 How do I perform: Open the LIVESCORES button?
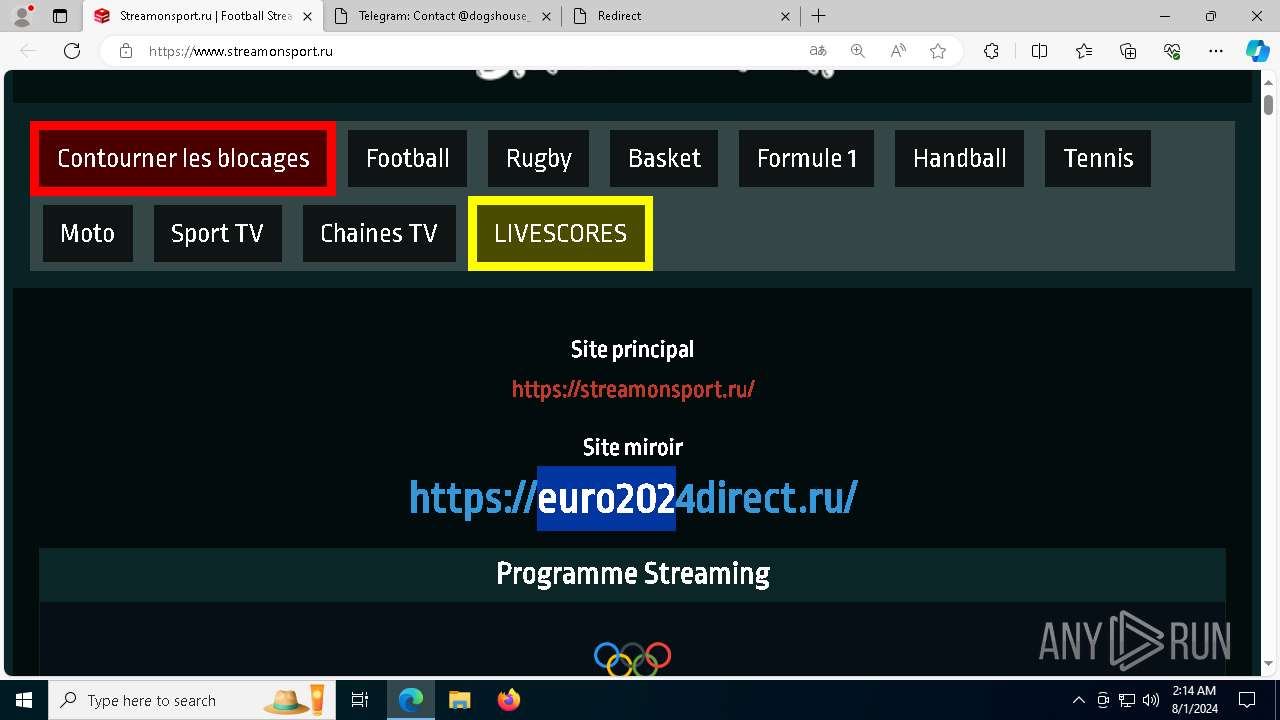click(x=560, y=233)
